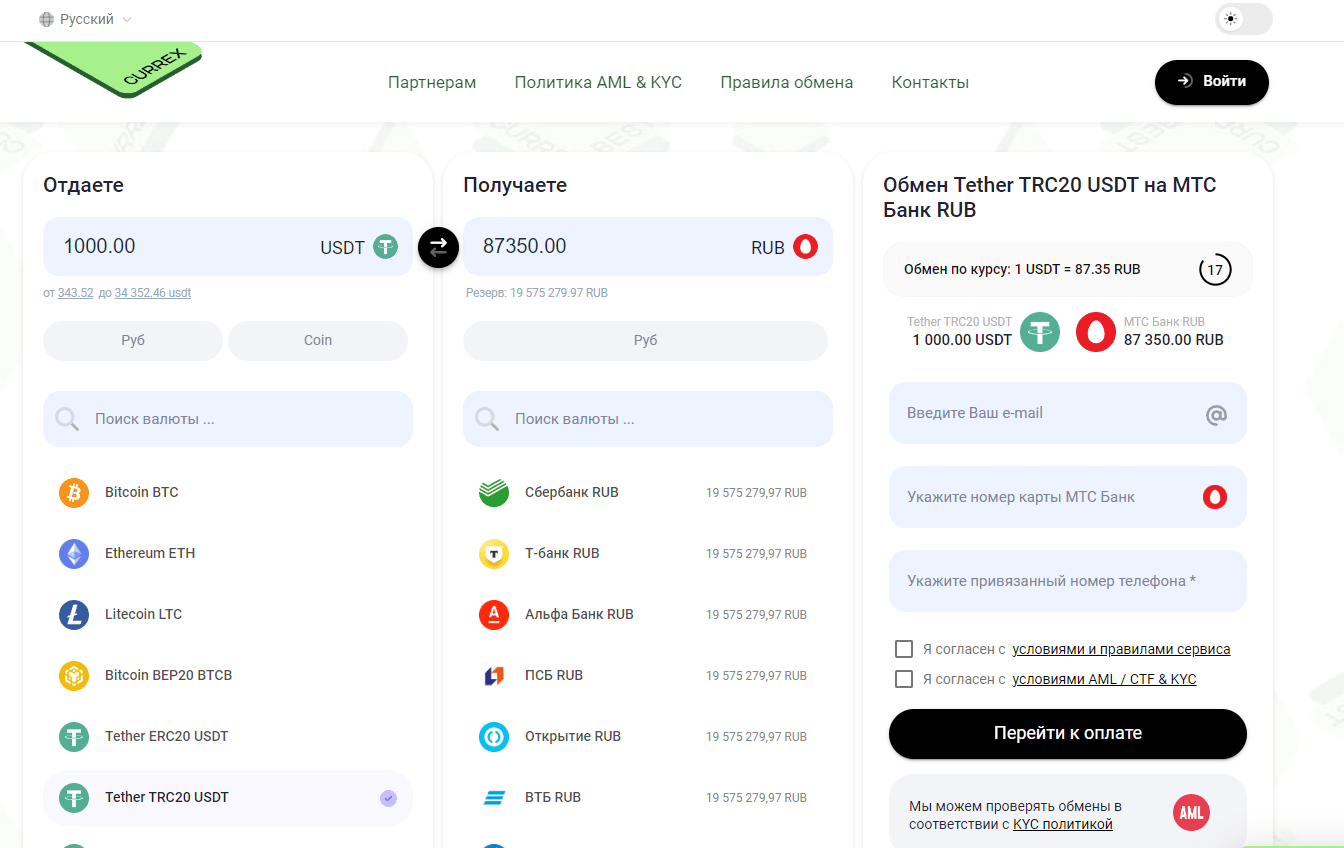Focus the Поиск валюты field under Отдаете

pos(228,419)
